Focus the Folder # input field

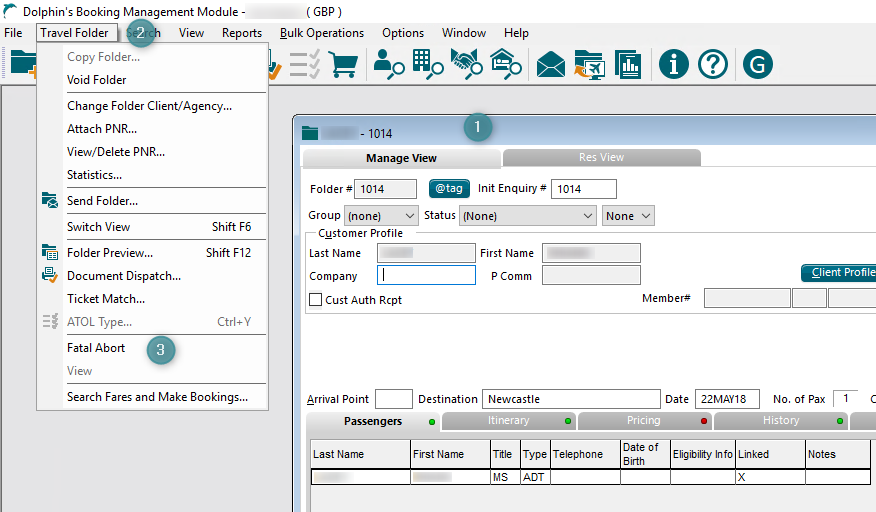[x=385, y=189]
